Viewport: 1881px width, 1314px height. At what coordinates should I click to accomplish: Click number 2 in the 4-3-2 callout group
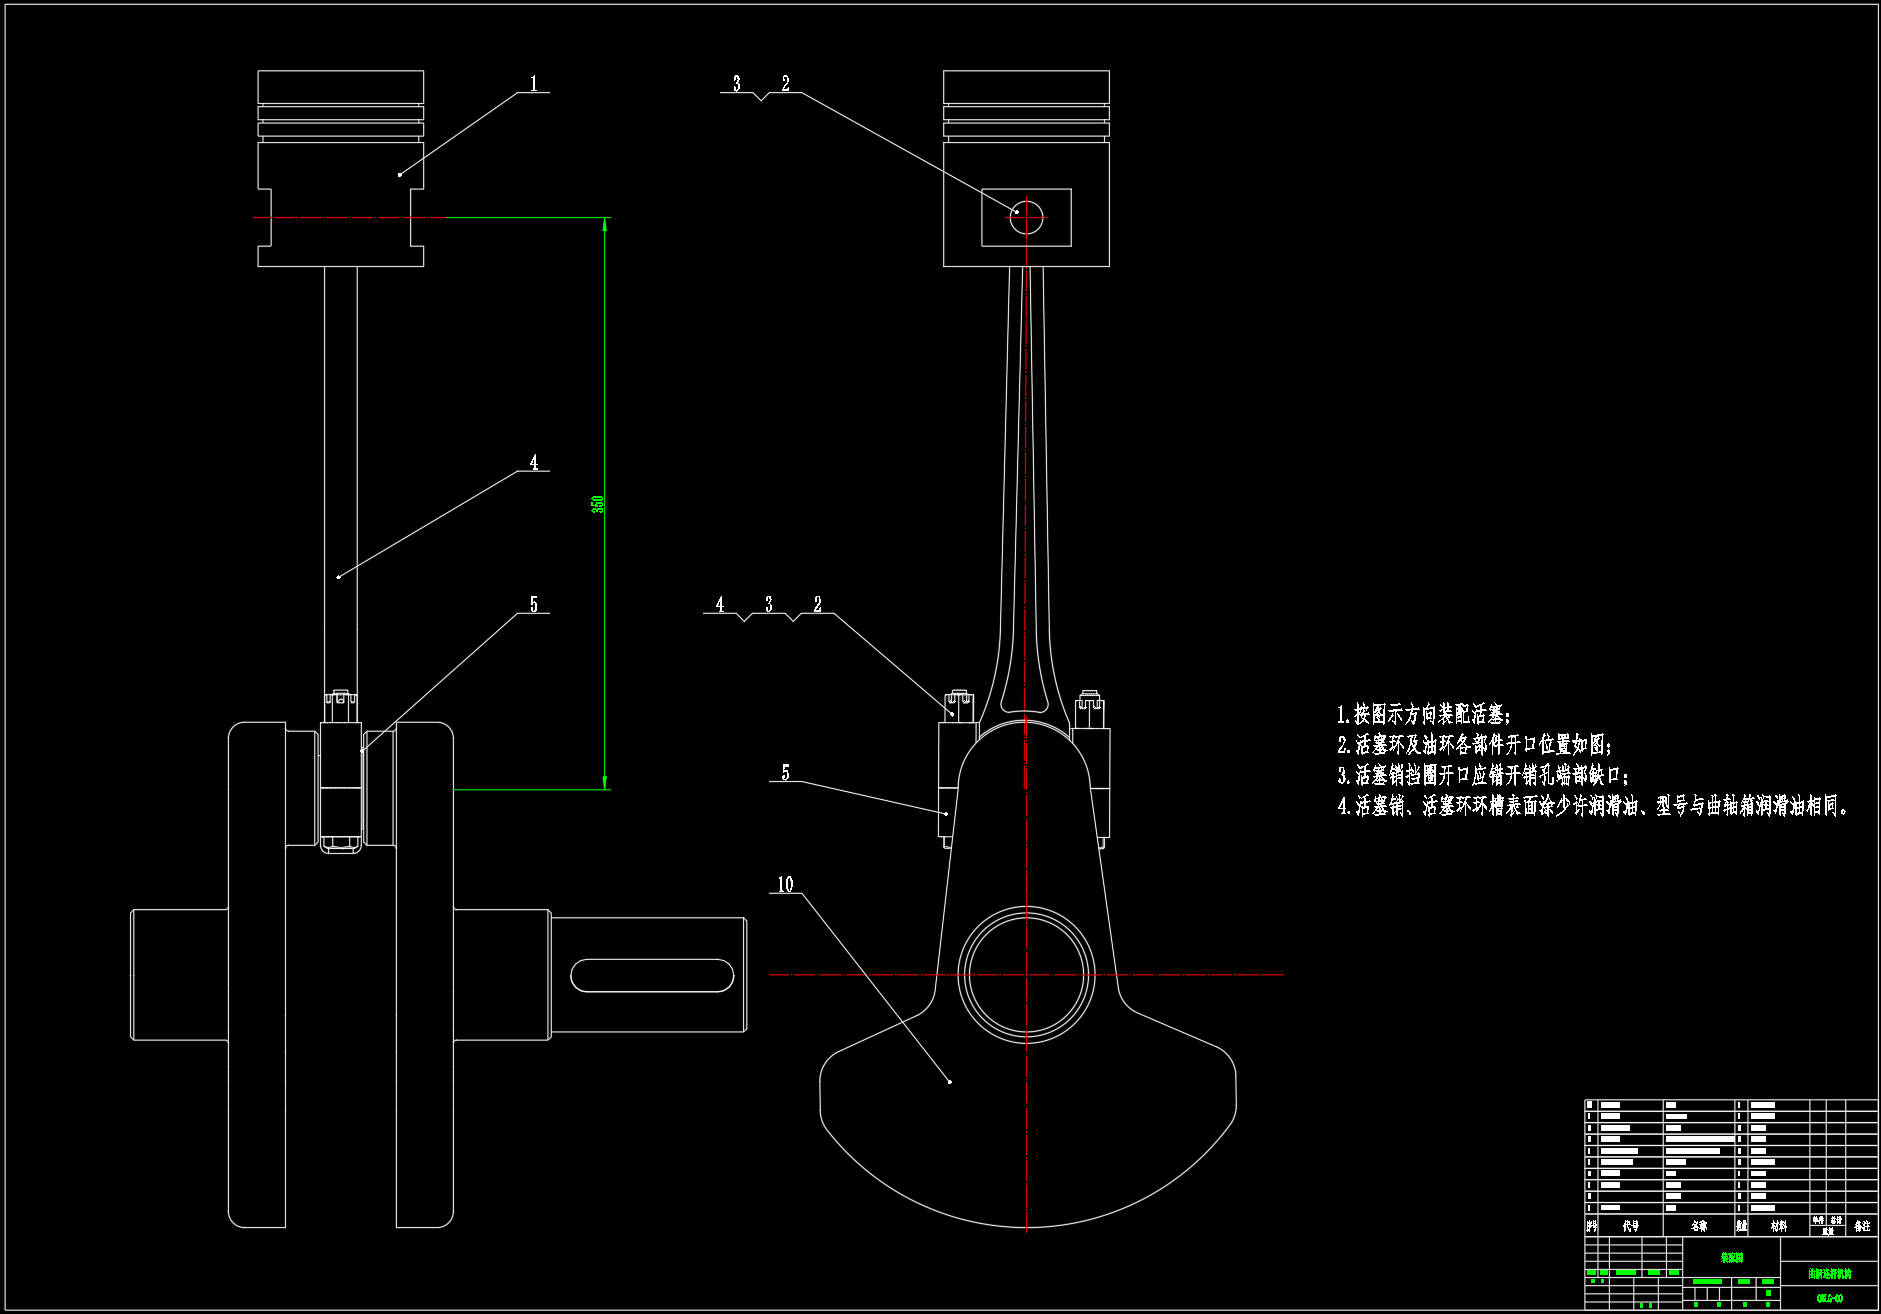pyautogui.click(x=818, y=604)
